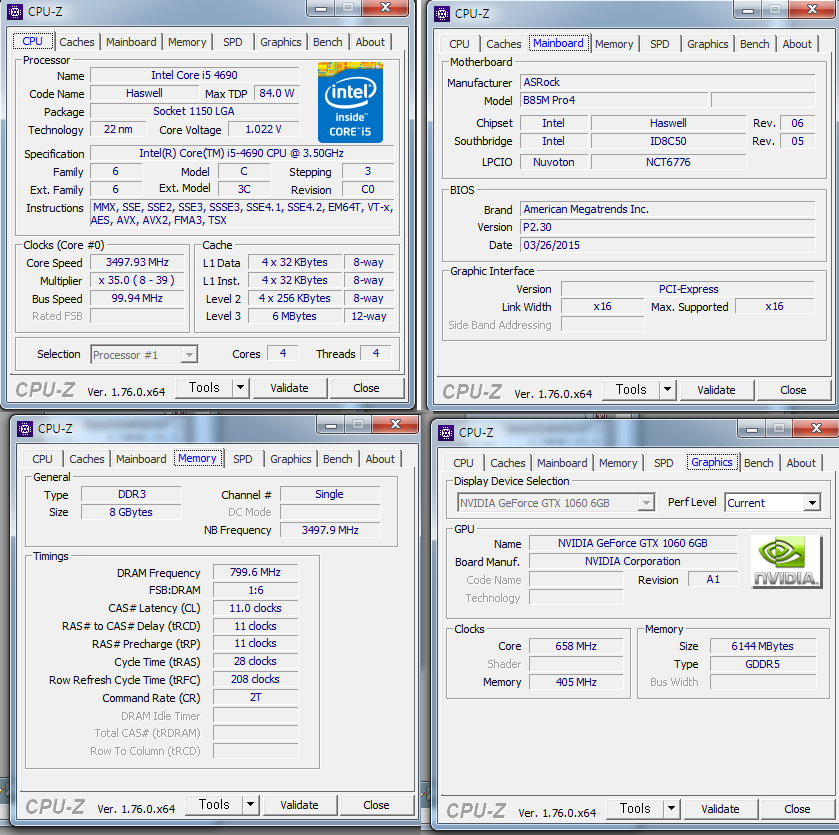Image resolution: width=839 pixels, height=835 pixels.
Task: Switch to the Bench tab in the CPU window
Action: (x=327, y=42)
